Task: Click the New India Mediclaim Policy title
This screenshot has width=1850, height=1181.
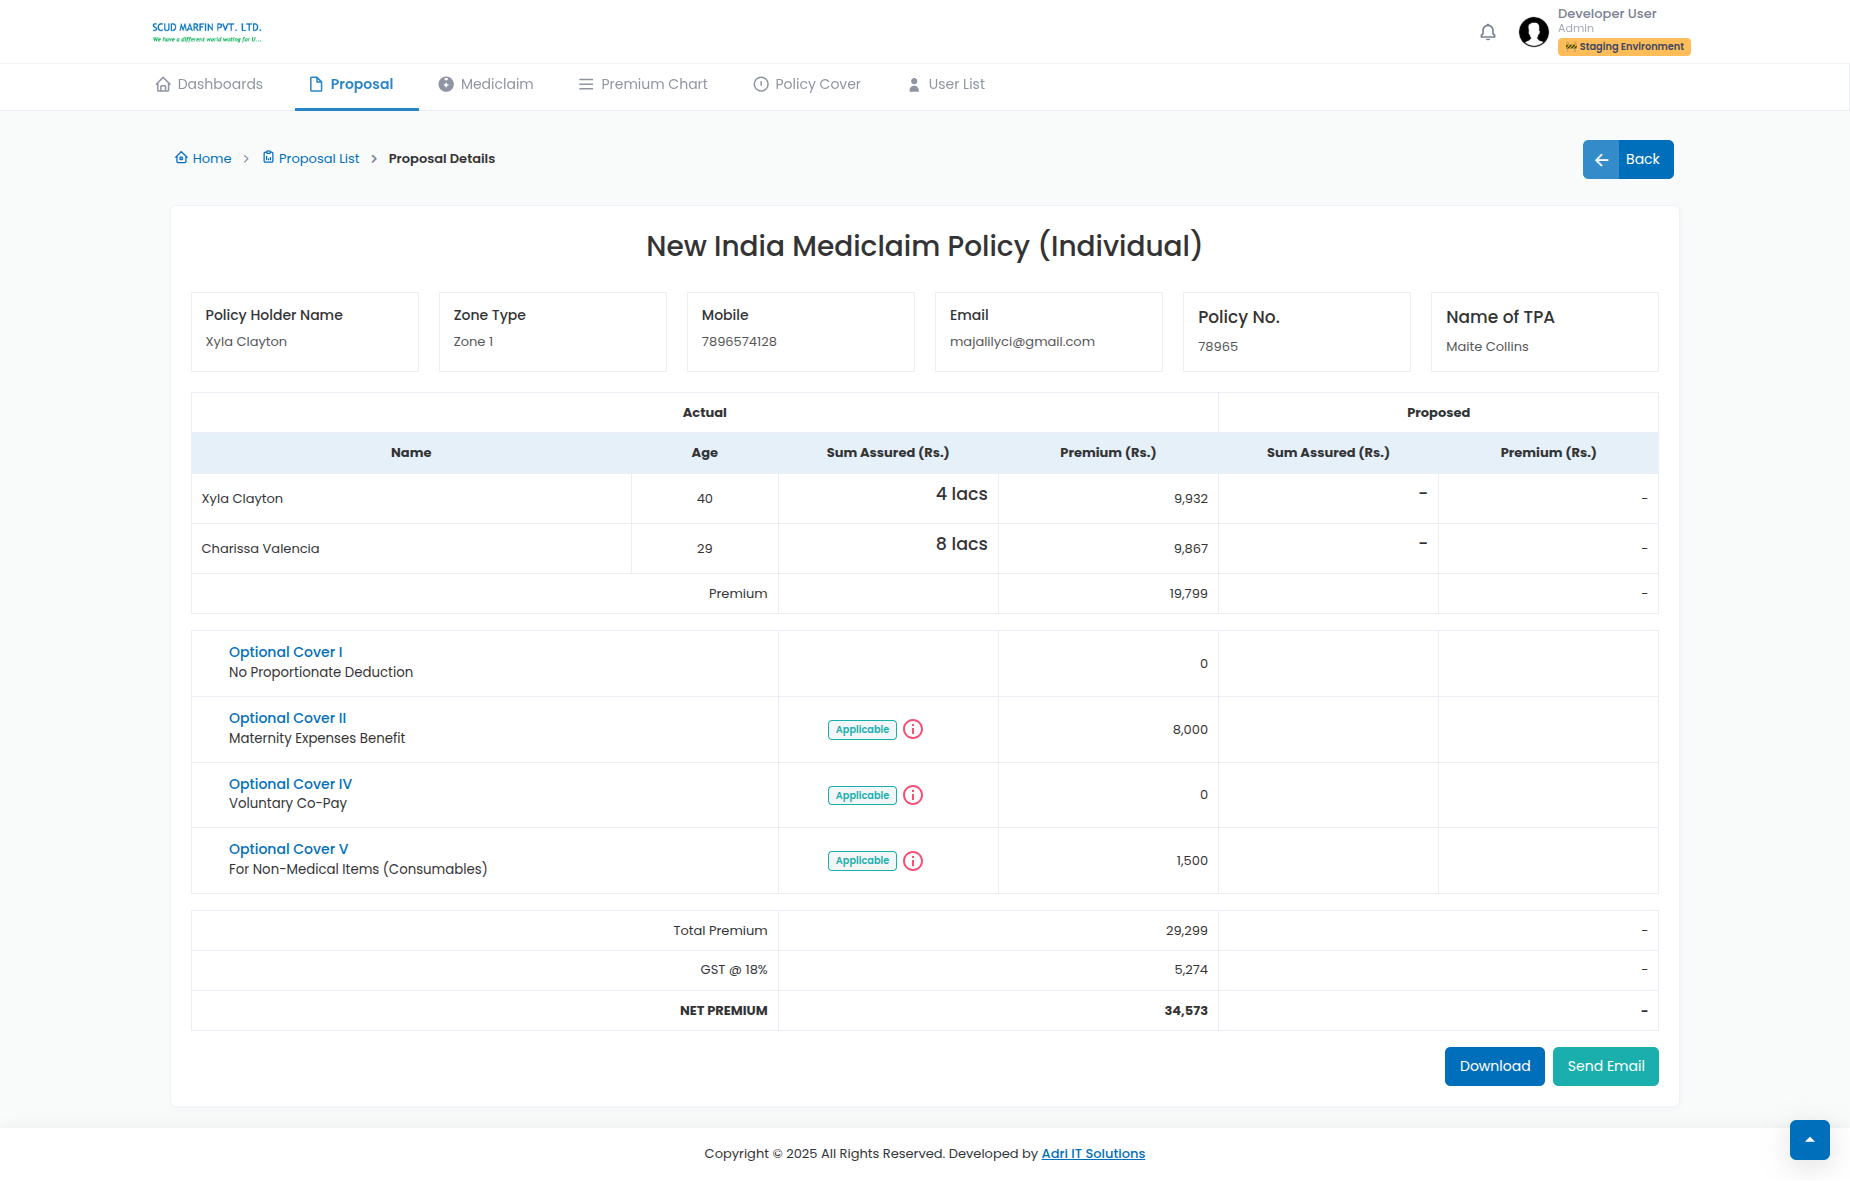Action: tap(924, 246)
